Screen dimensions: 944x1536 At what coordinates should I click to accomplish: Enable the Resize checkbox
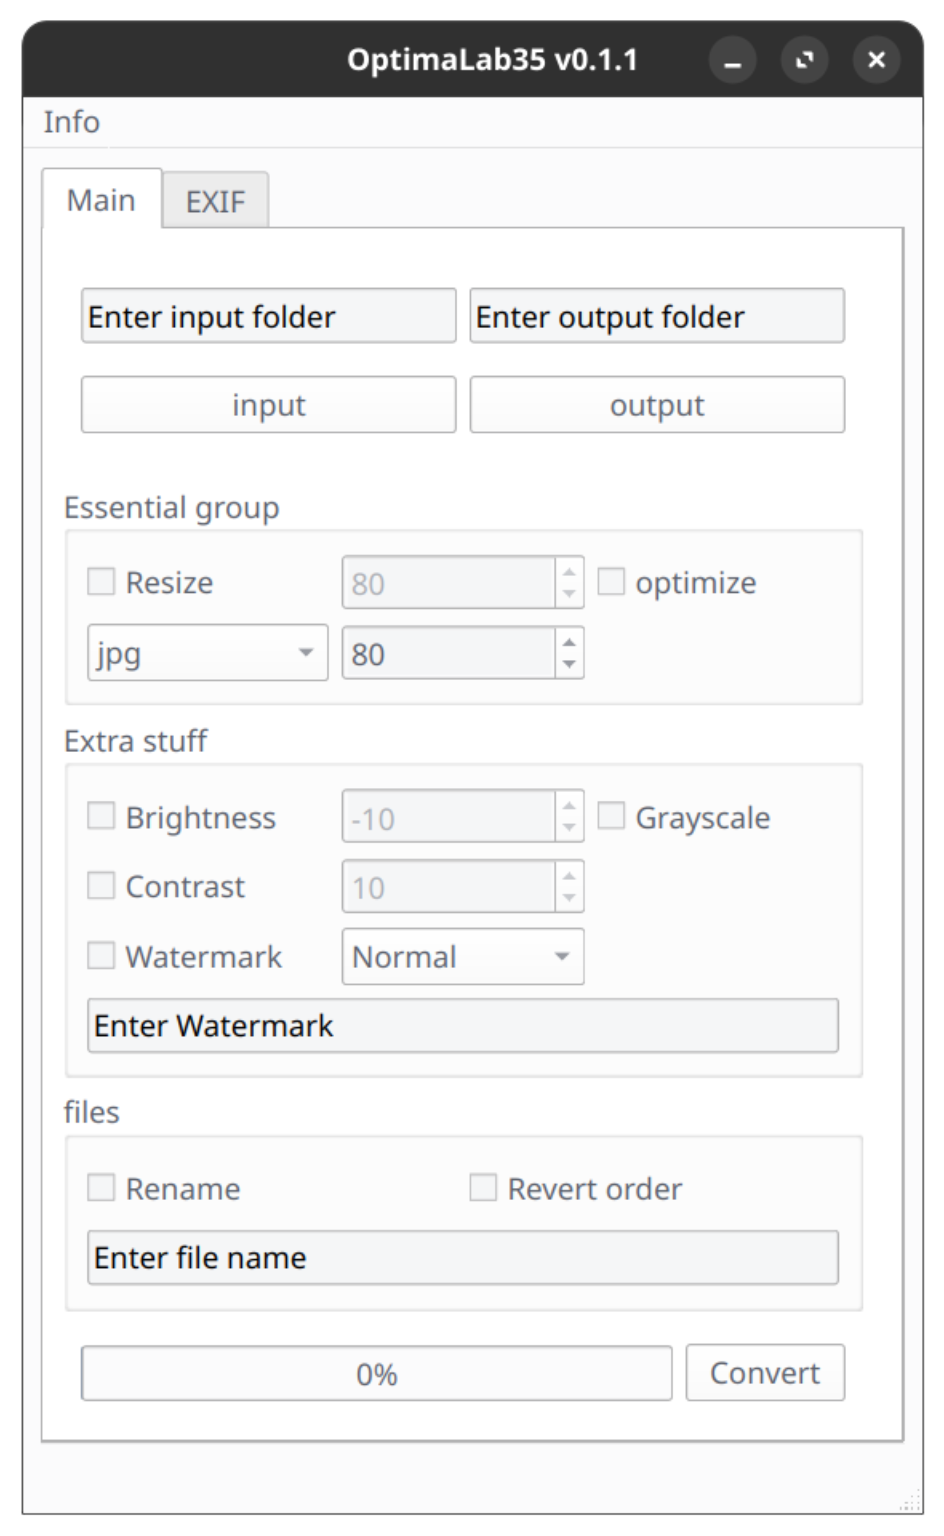[101, 582]
